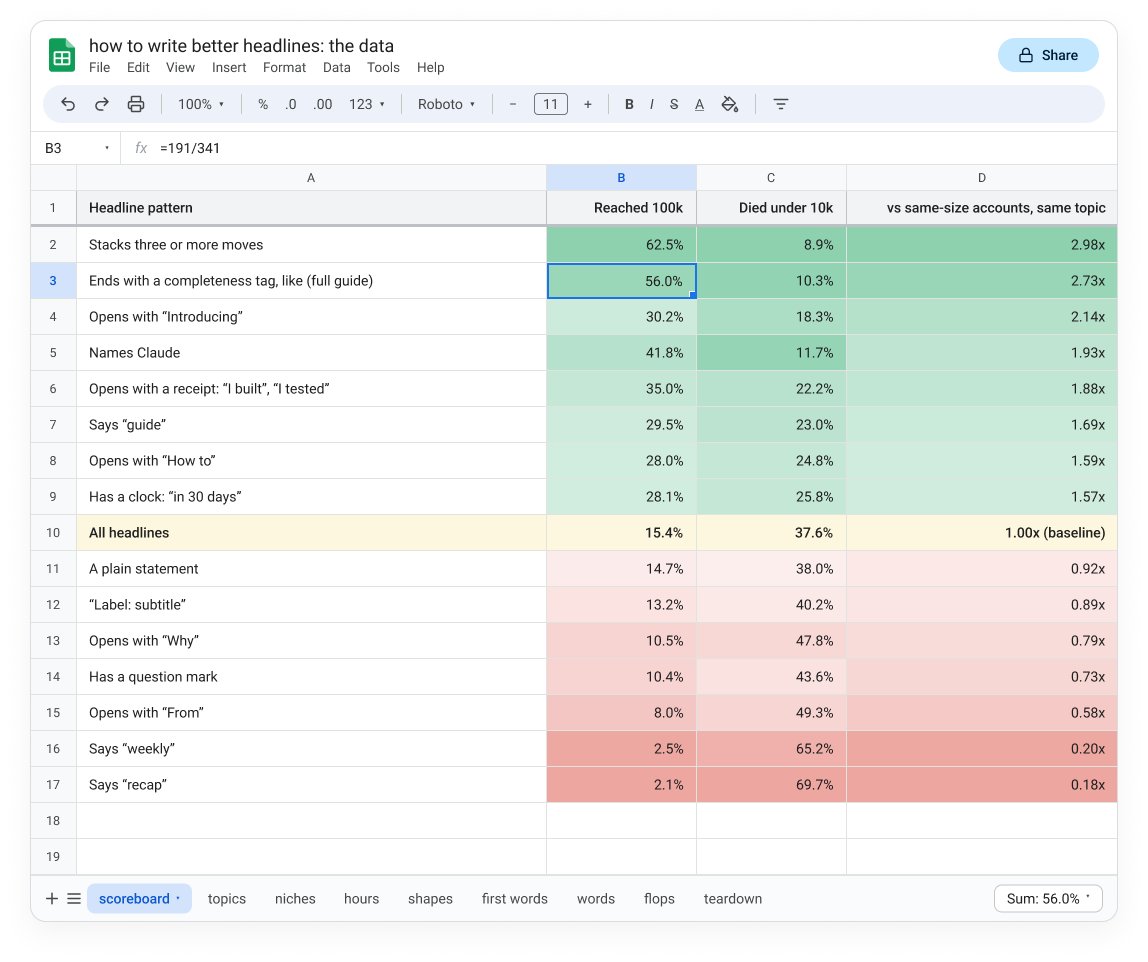Viewport: 1148px width, 962px height.
Task: Open the text color picker
Action: click(699, 104)
